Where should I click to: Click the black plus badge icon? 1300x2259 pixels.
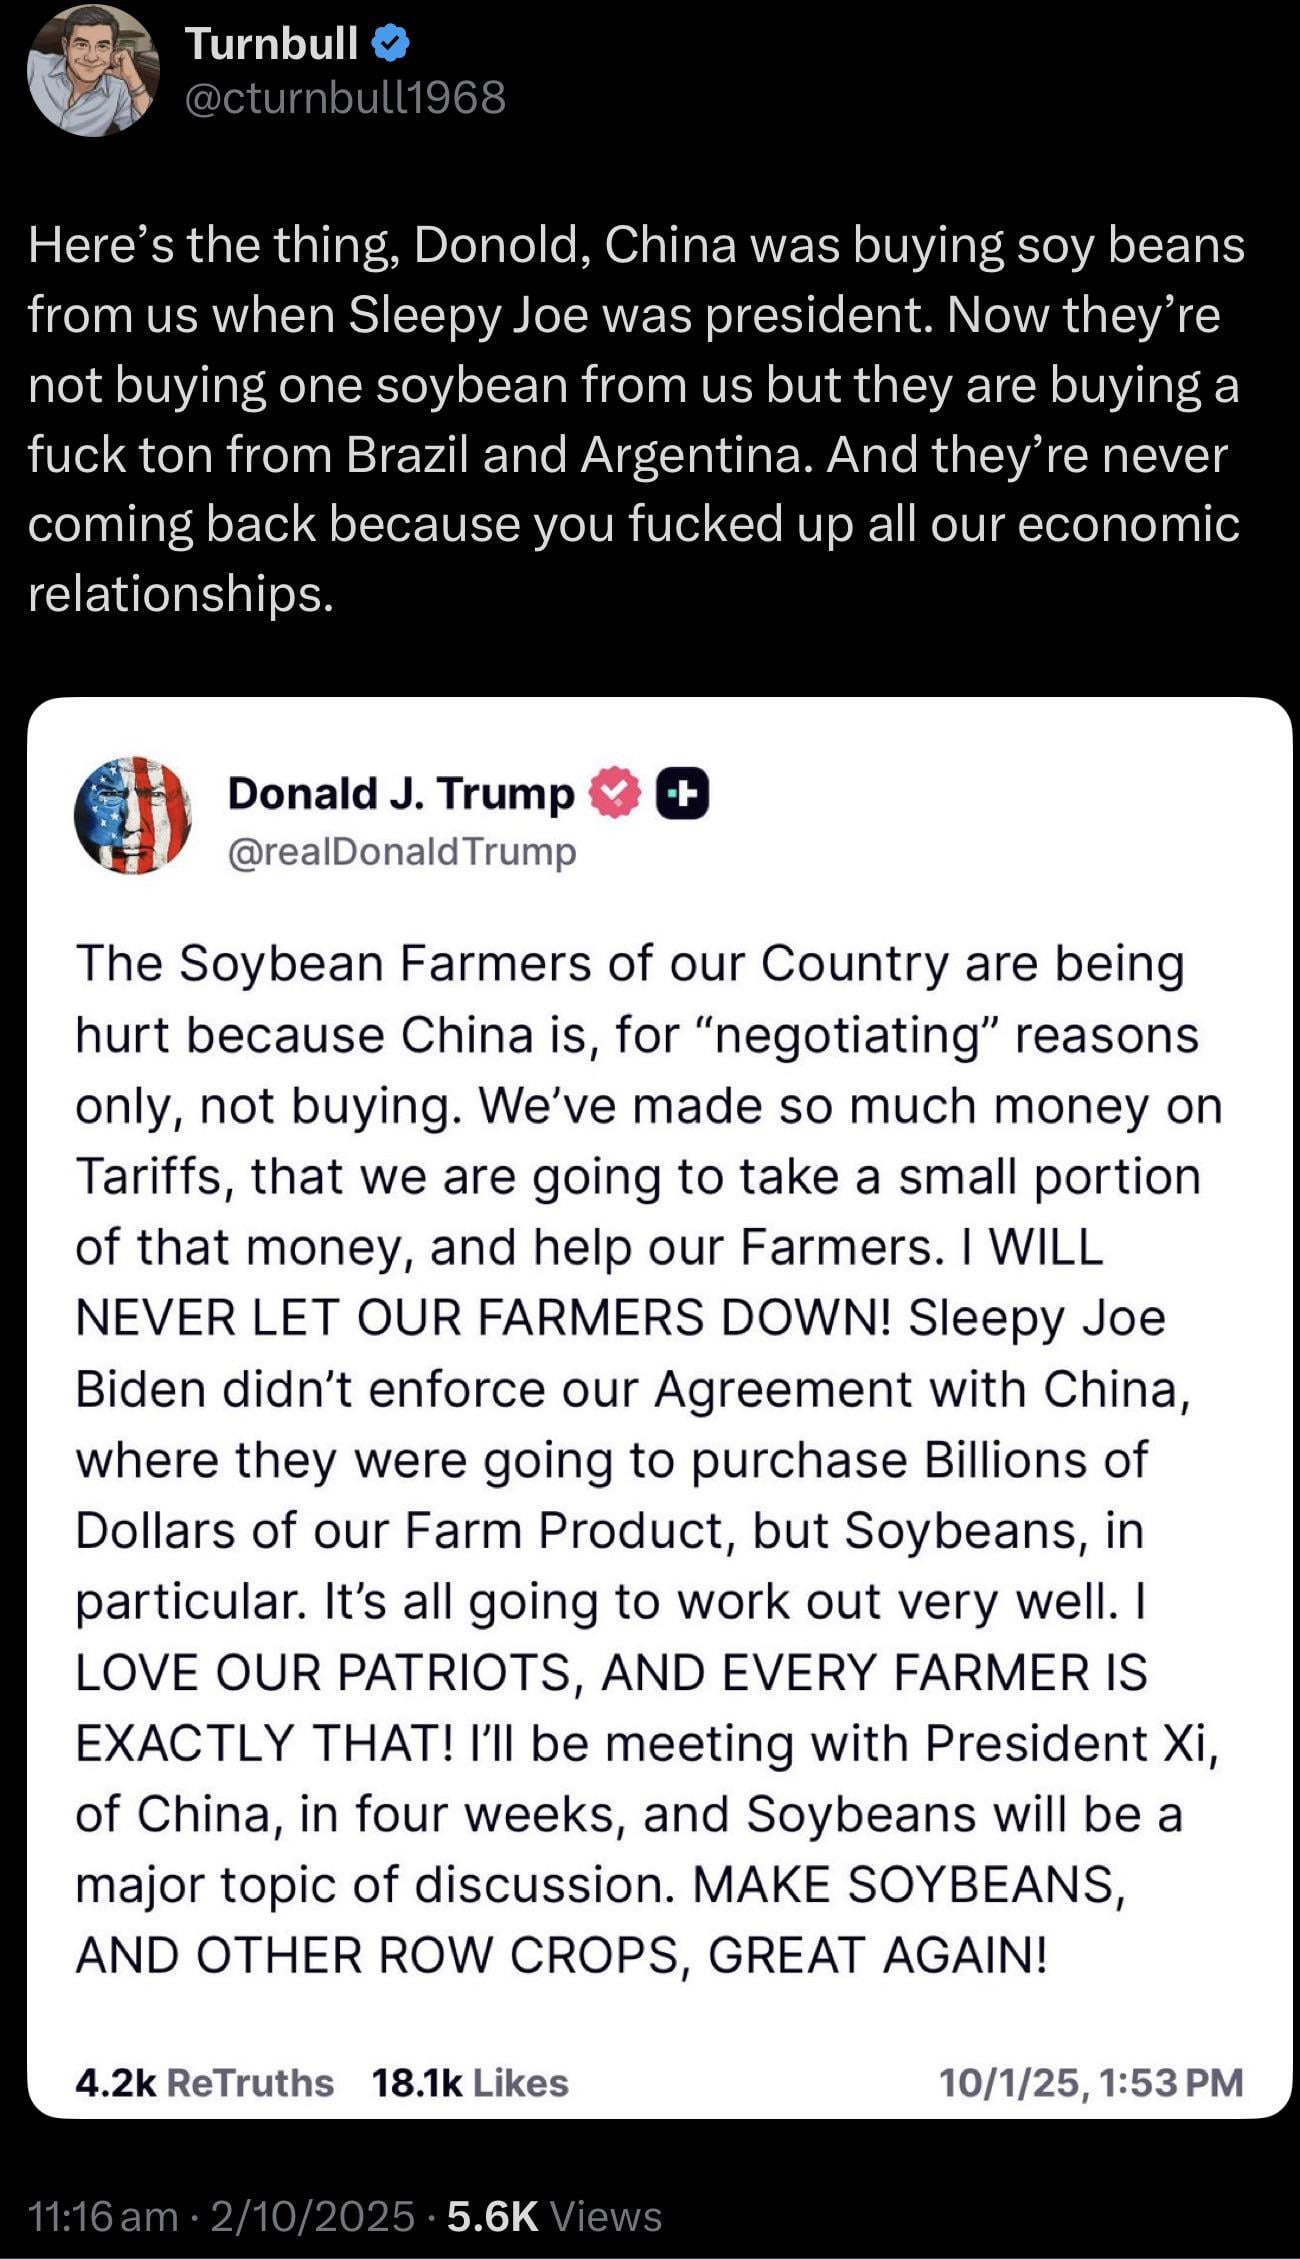tap(682, 793)
